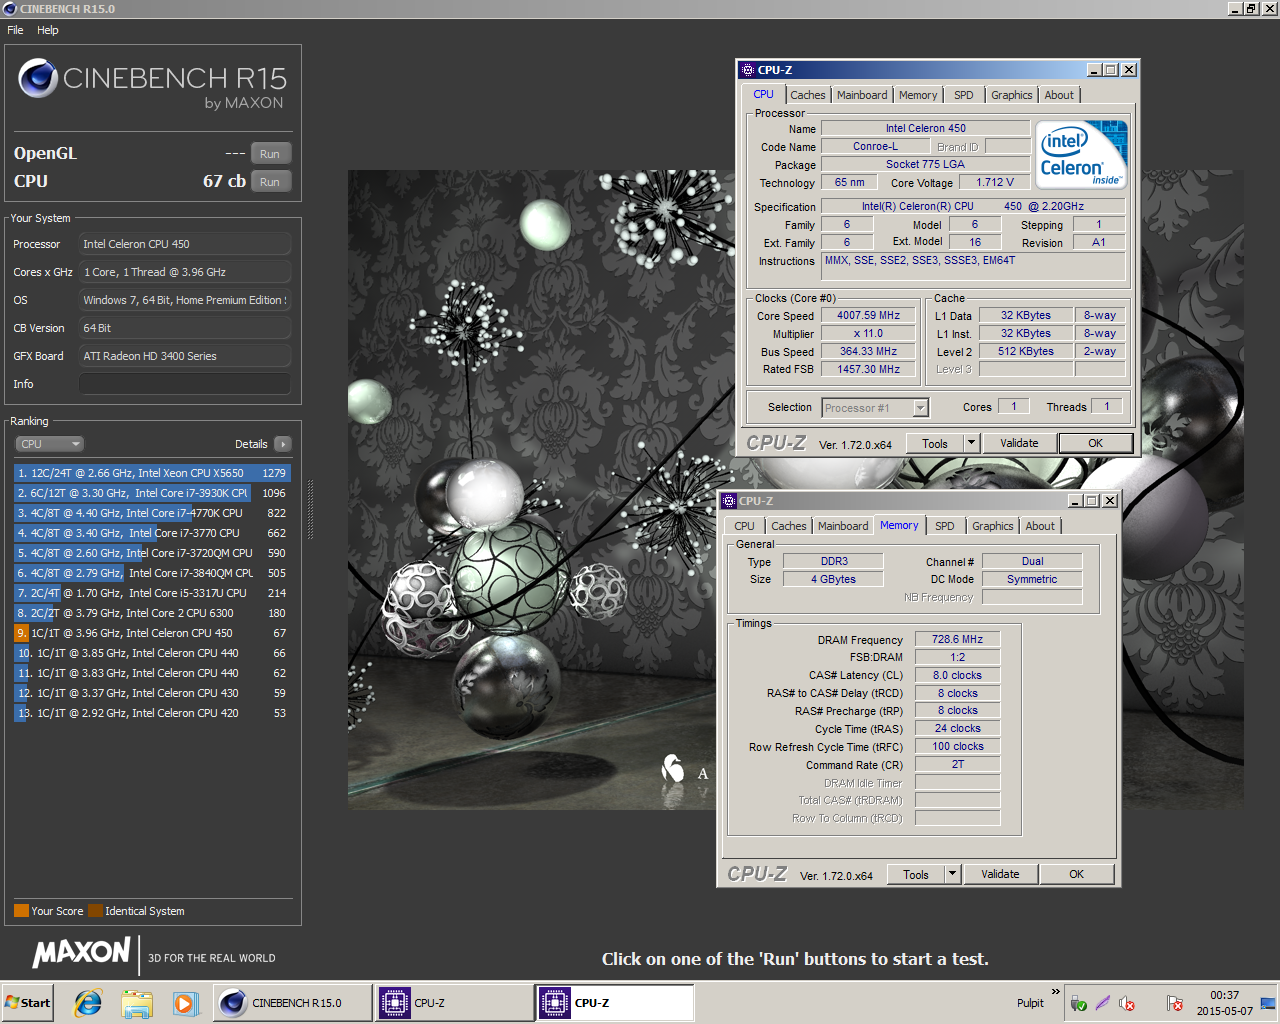This screenshot has width=1280, height=1024.
Task: Click the active CPU-Z taskbar button
Action: (615, 1003)
